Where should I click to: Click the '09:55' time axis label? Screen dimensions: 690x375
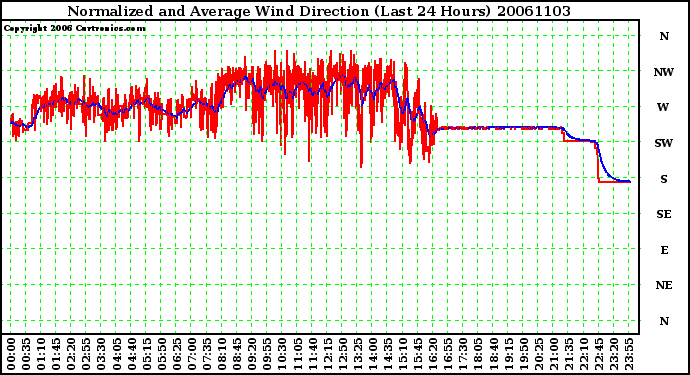(x=268, y=354)
